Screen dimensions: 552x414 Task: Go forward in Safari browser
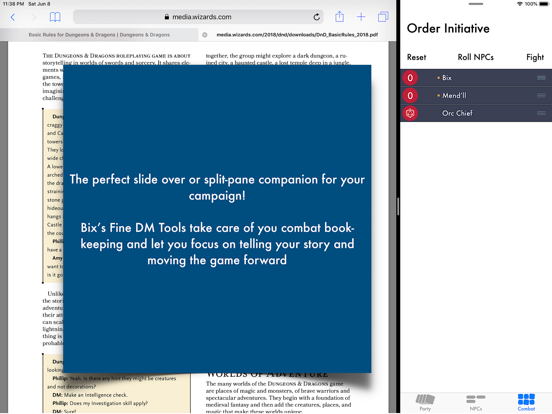(34, 17)
